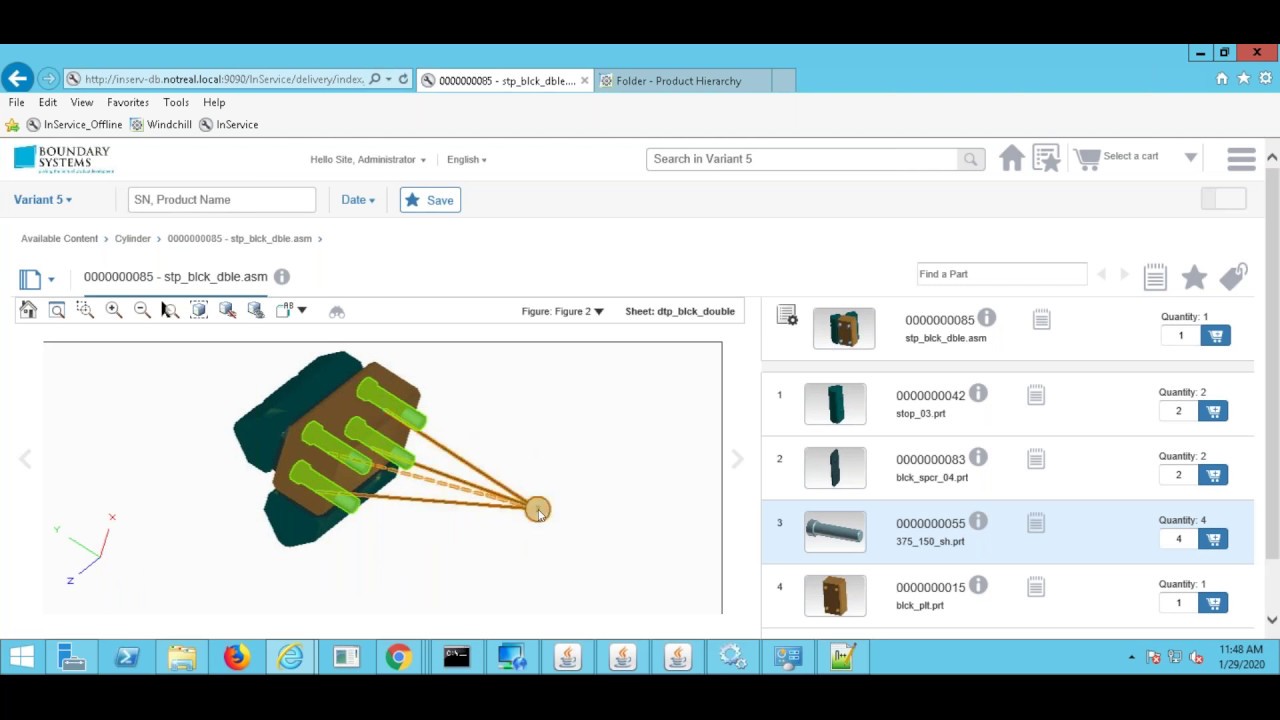
Task: Open the File menu
Action: pyautogui.click(x=16, y=102)
